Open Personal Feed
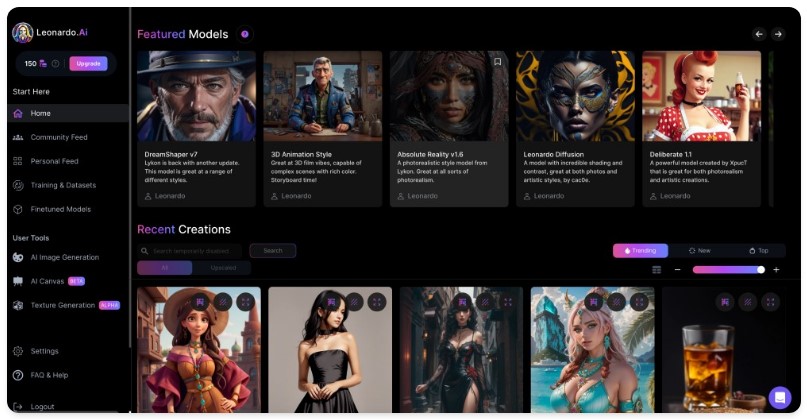The width and height of the screenshot is (807, 419). [54, 161]
